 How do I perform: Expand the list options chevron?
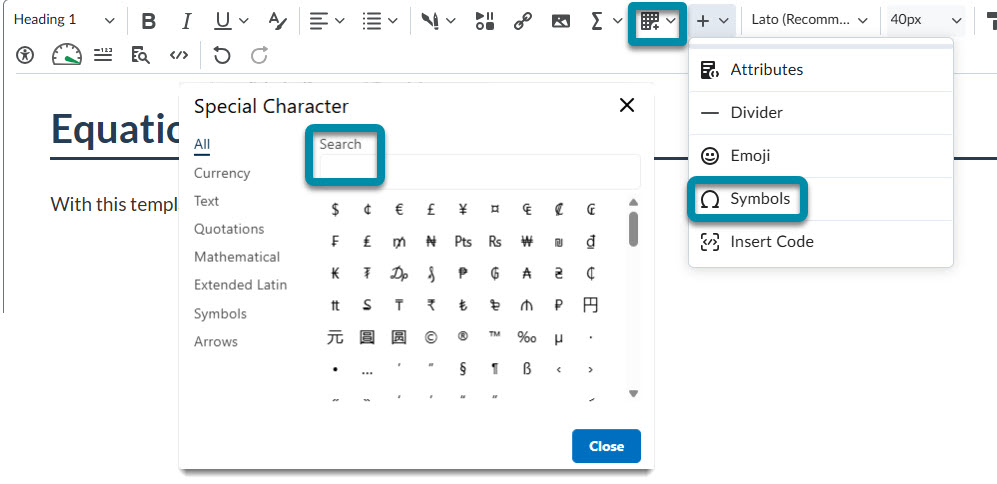click(392, 21)
